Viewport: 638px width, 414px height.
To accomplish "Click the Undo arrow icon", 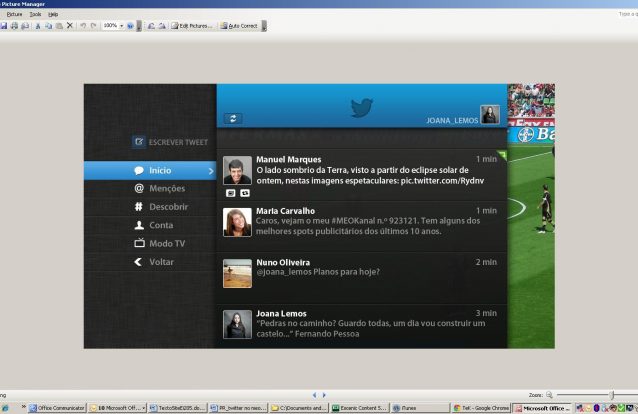I will click(81, 25).
